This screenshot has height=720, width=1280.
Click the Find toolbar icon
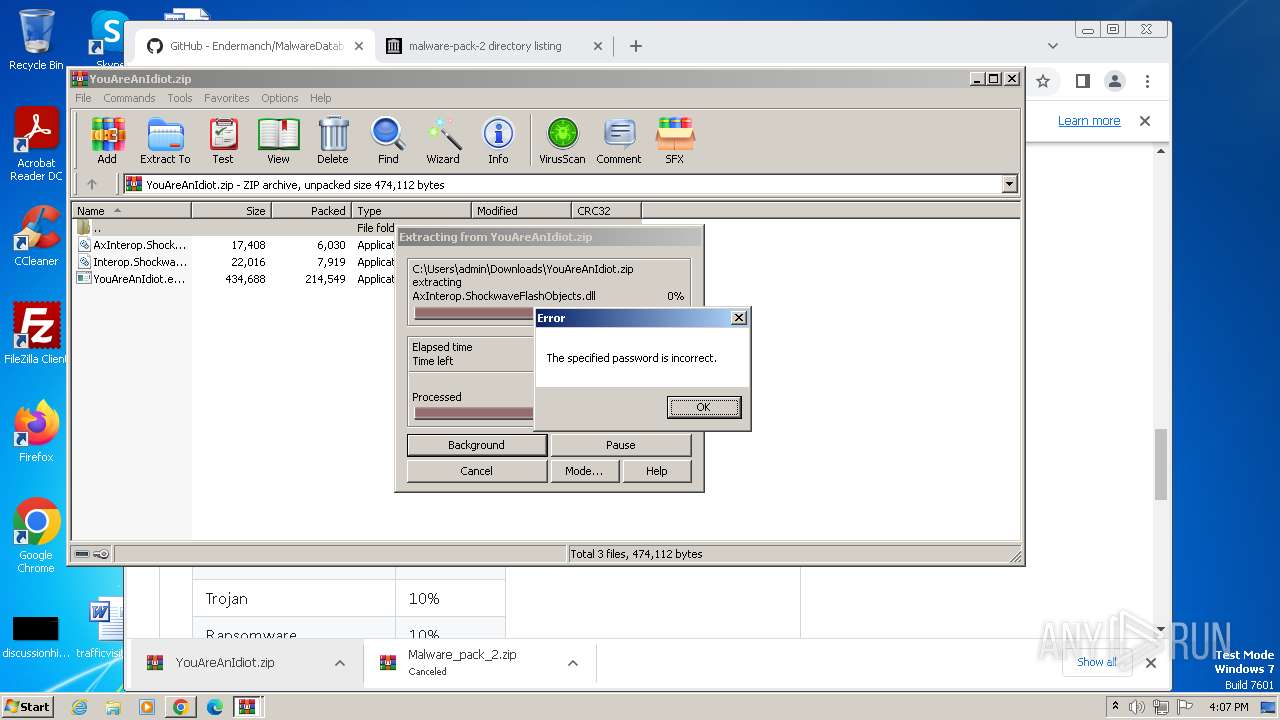click(x=388, y=140)
